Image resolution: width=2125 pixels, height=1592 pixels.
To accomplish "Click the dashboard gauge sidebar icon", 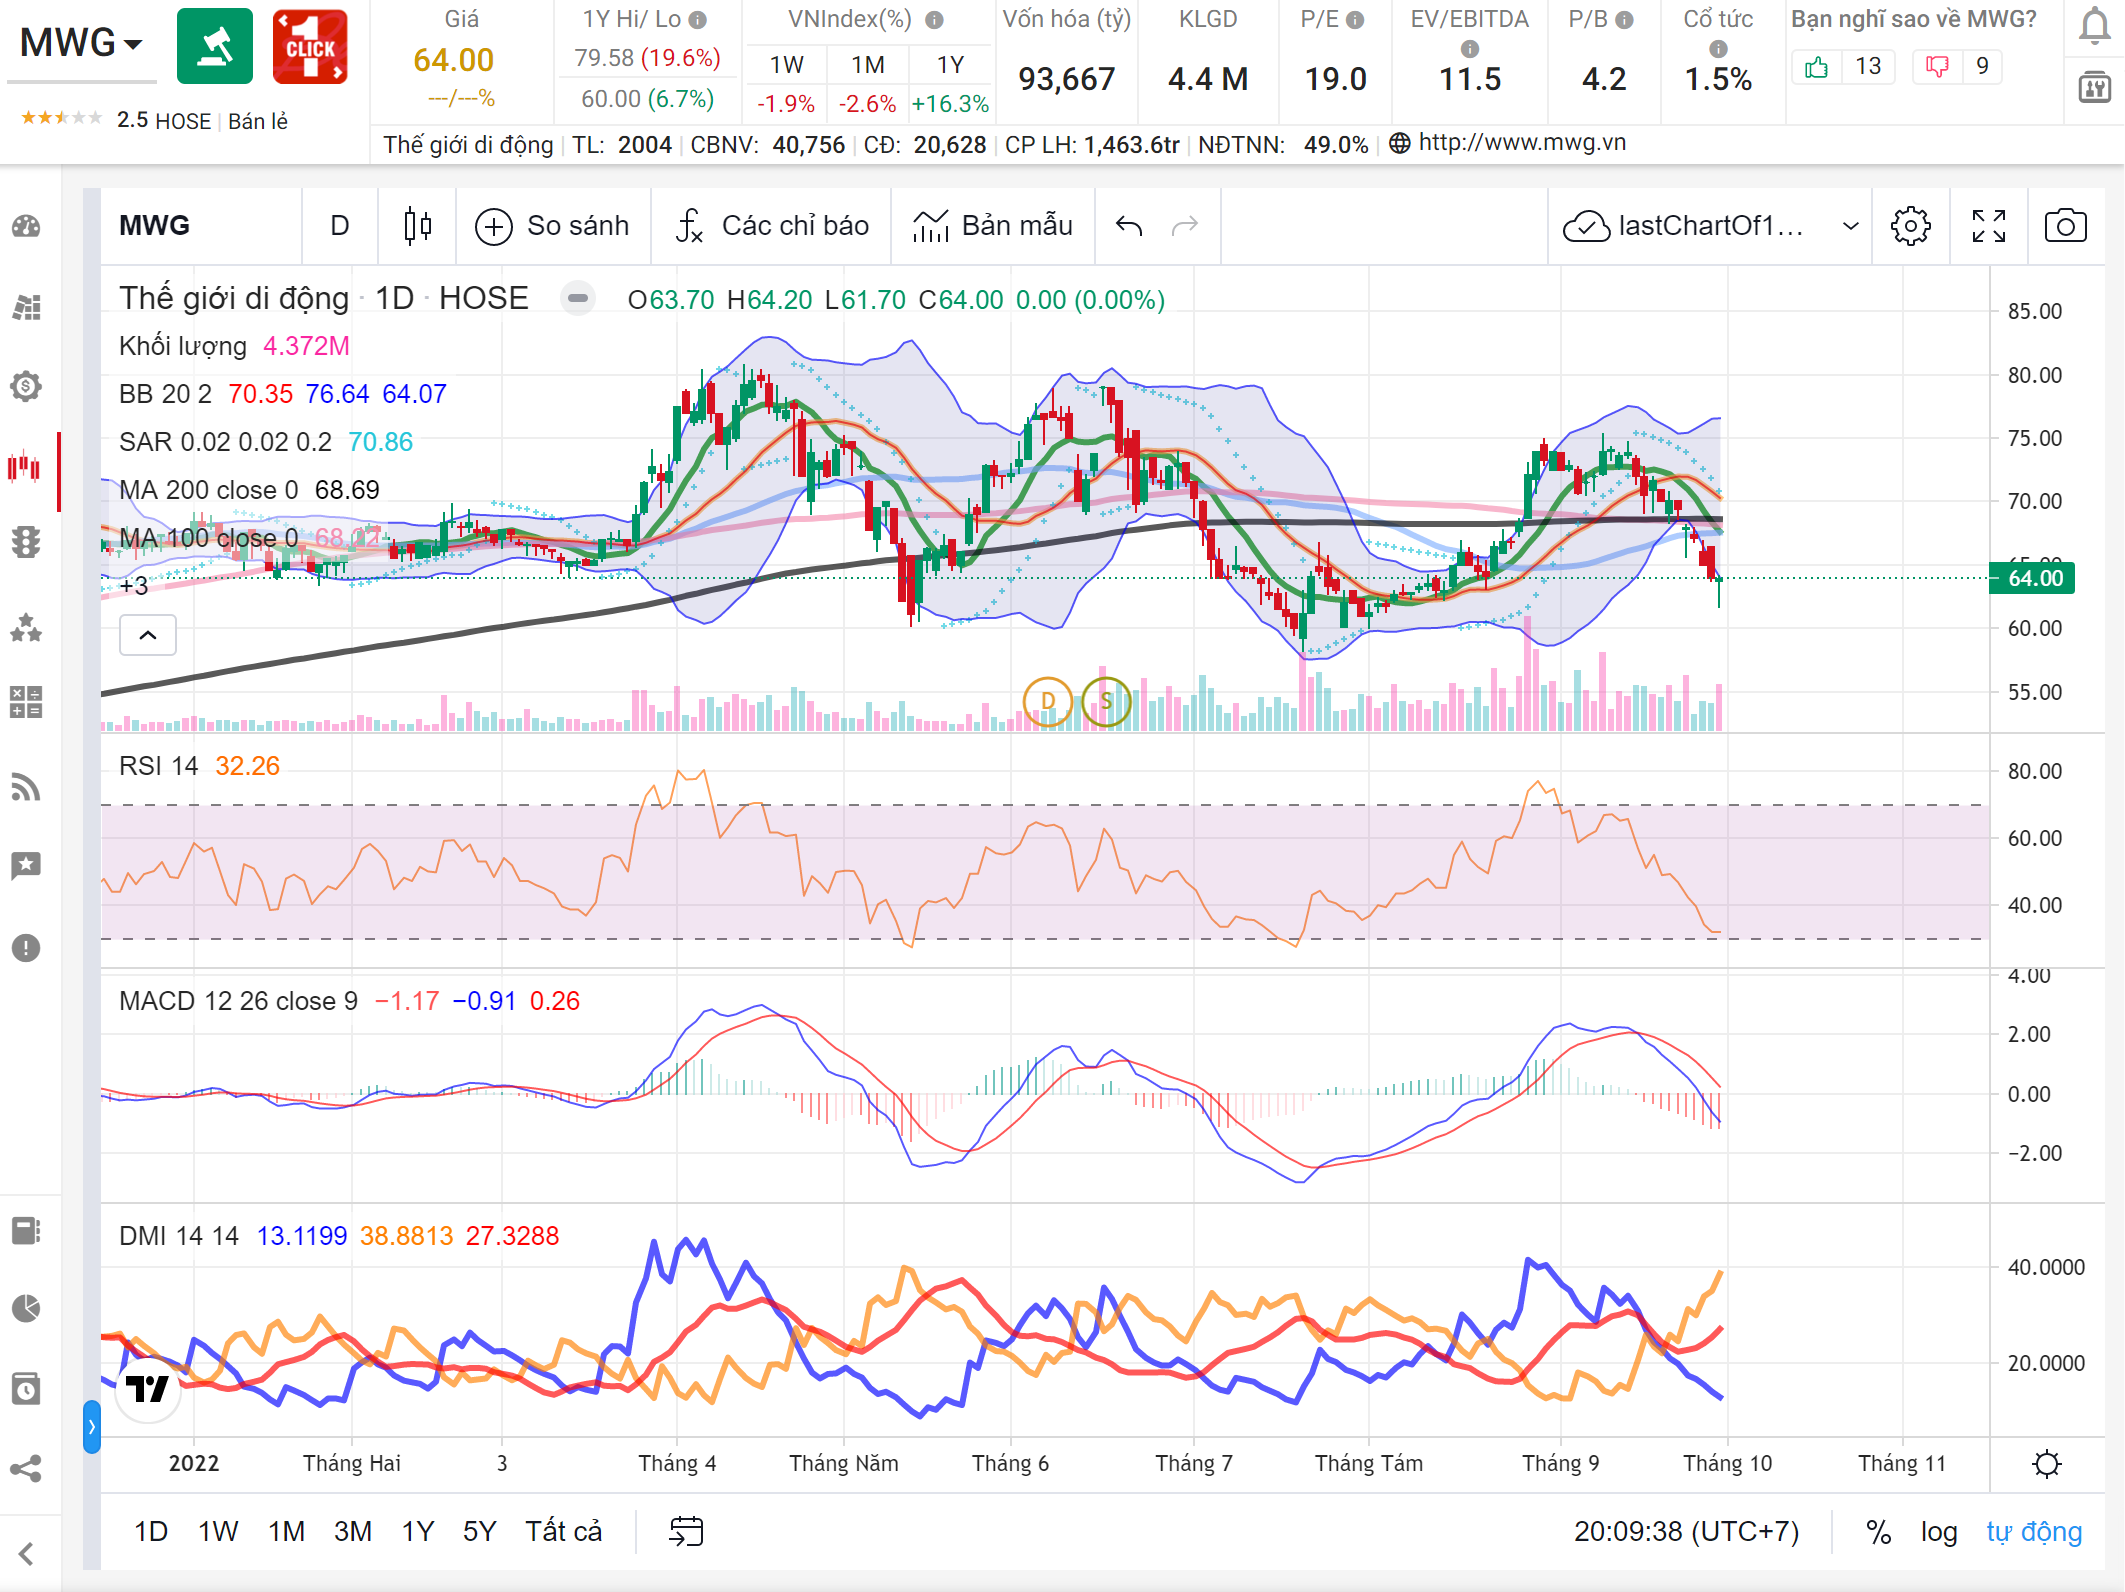I will (26, 226).
